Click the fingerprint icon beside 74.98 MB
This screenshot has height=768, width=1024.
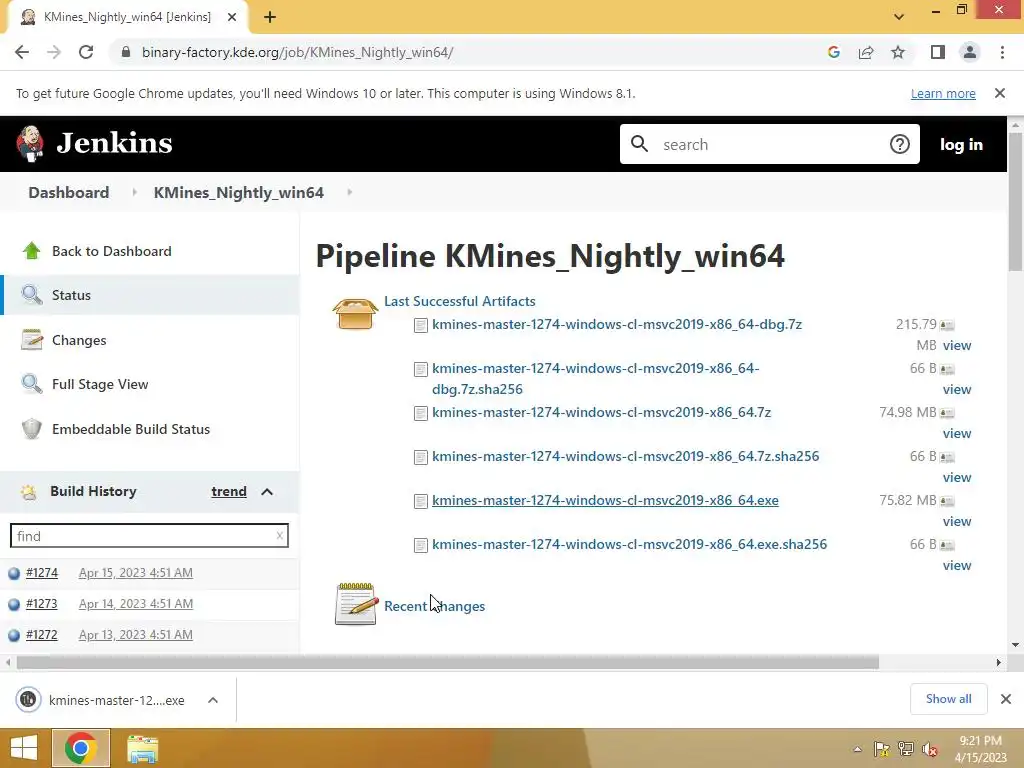point(947,413)
